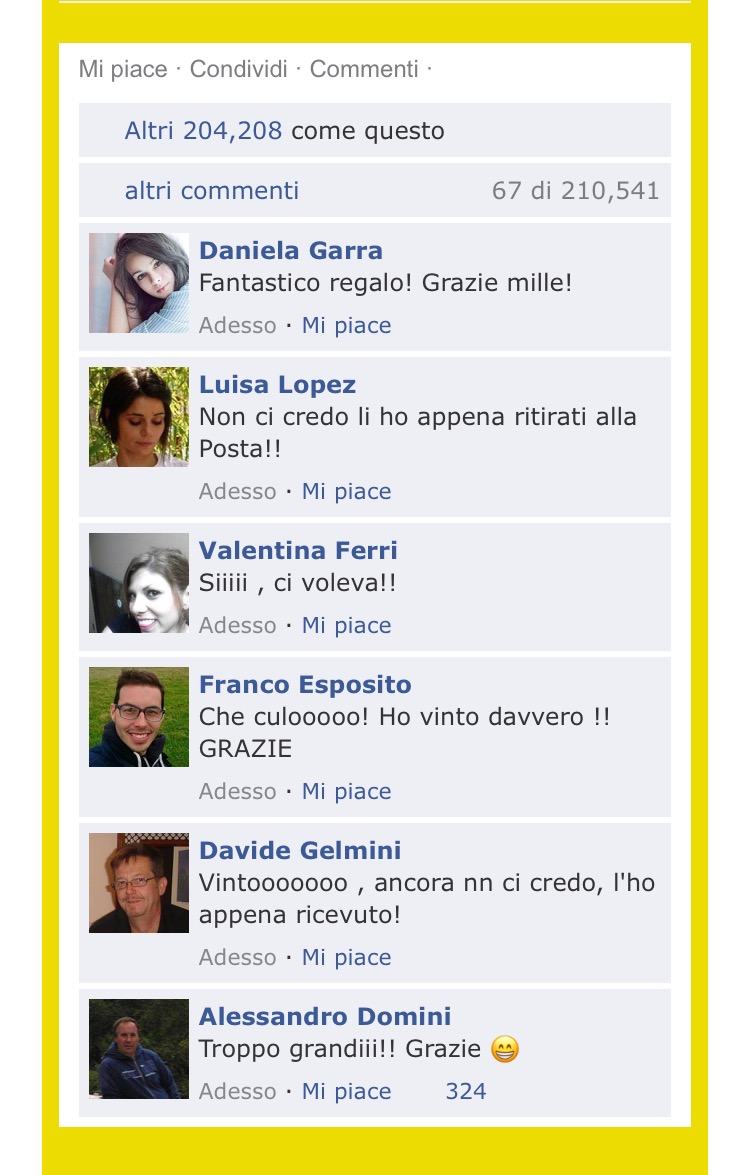Open the Commenti link
This screenshot has height=1175, width=750.
[x=364, y=69]
